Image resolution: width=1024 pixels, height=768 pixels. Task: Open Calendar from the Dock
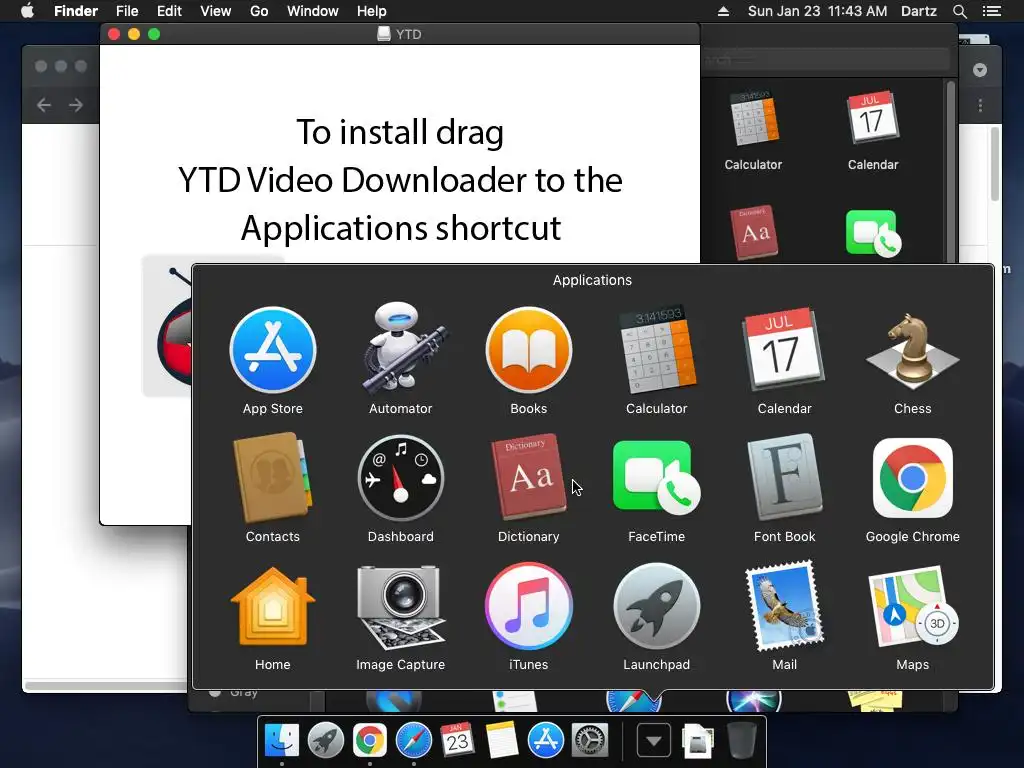click(x=457, y=740)
